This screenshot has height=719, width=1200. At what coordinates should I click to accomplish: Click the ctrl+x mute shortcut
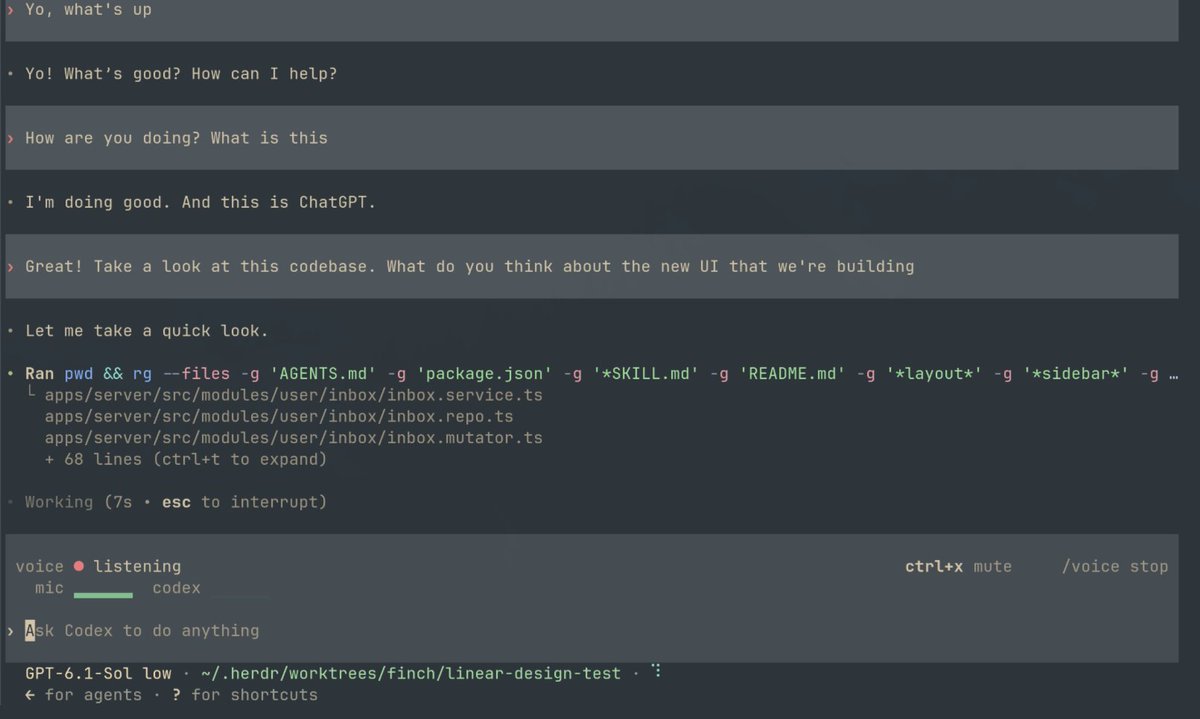click(958, 567)
